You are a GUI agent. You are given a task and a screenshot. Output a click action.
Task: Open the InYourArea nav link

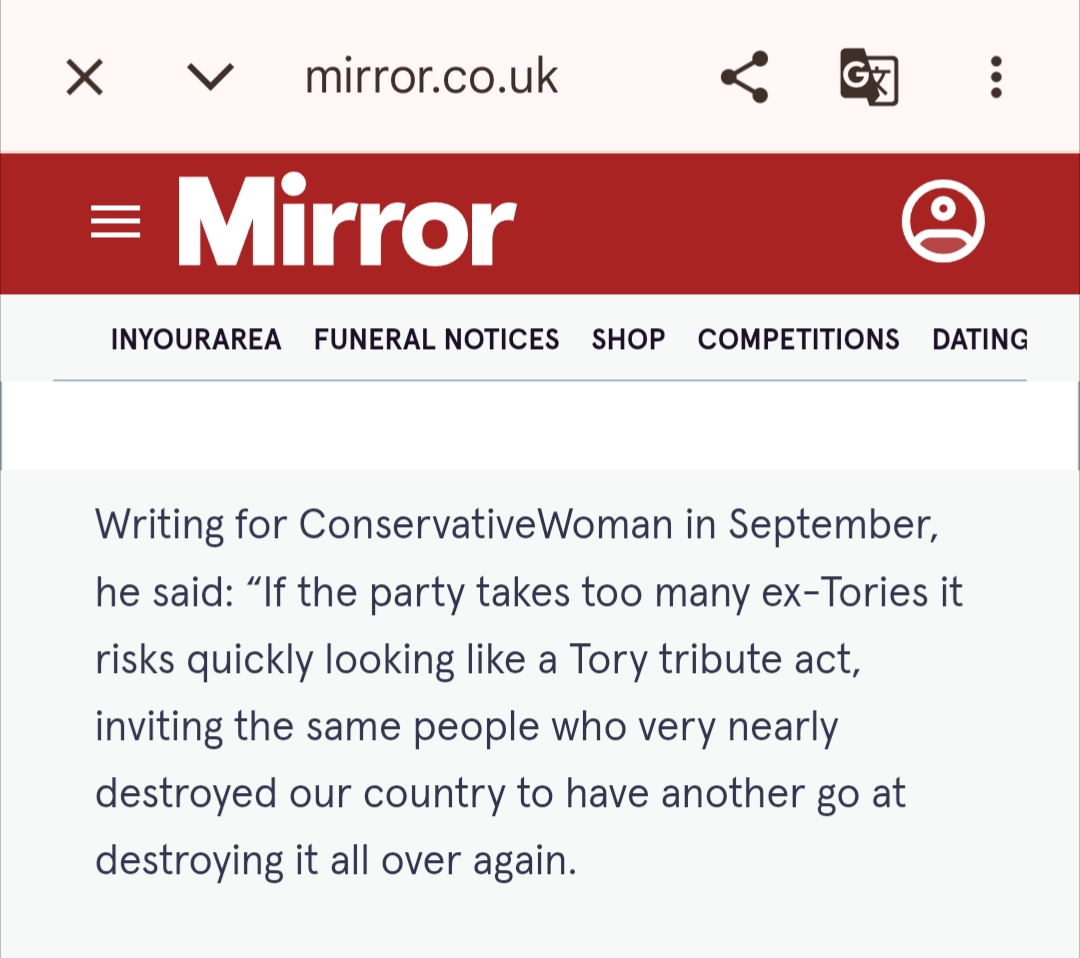tap(196, 340)
